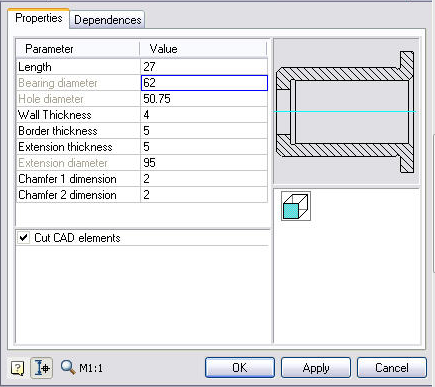435x387 pixels.
Task: Click the Length parameter label
Action: 35,67
